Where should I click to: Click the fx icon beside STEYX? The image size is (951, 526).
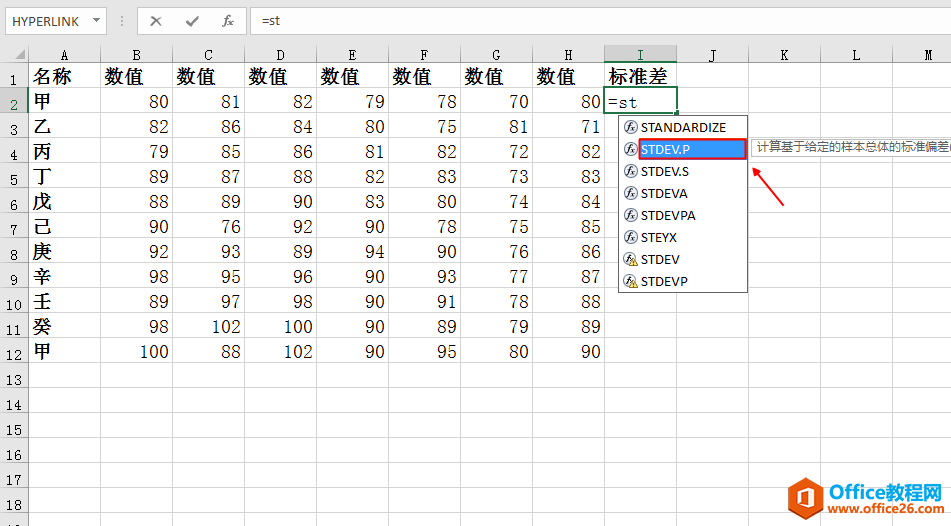pos(631,237)
